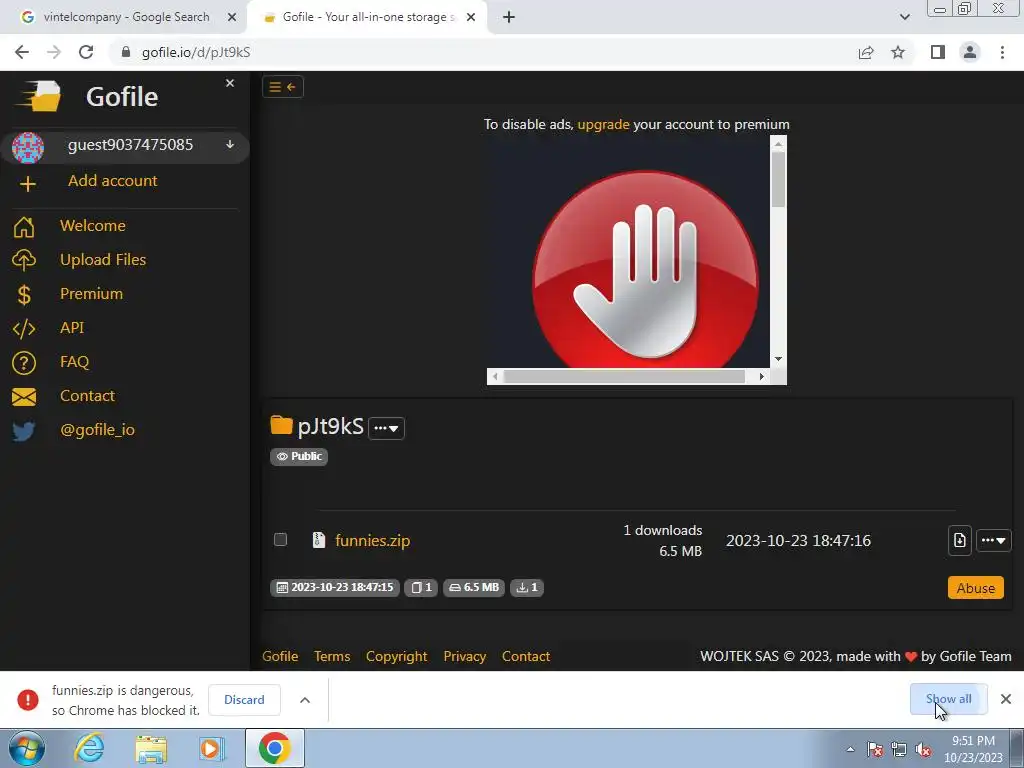Open the Privacy footer link
The width and height of the screenshot is (1024, 768).
[464, 656]
